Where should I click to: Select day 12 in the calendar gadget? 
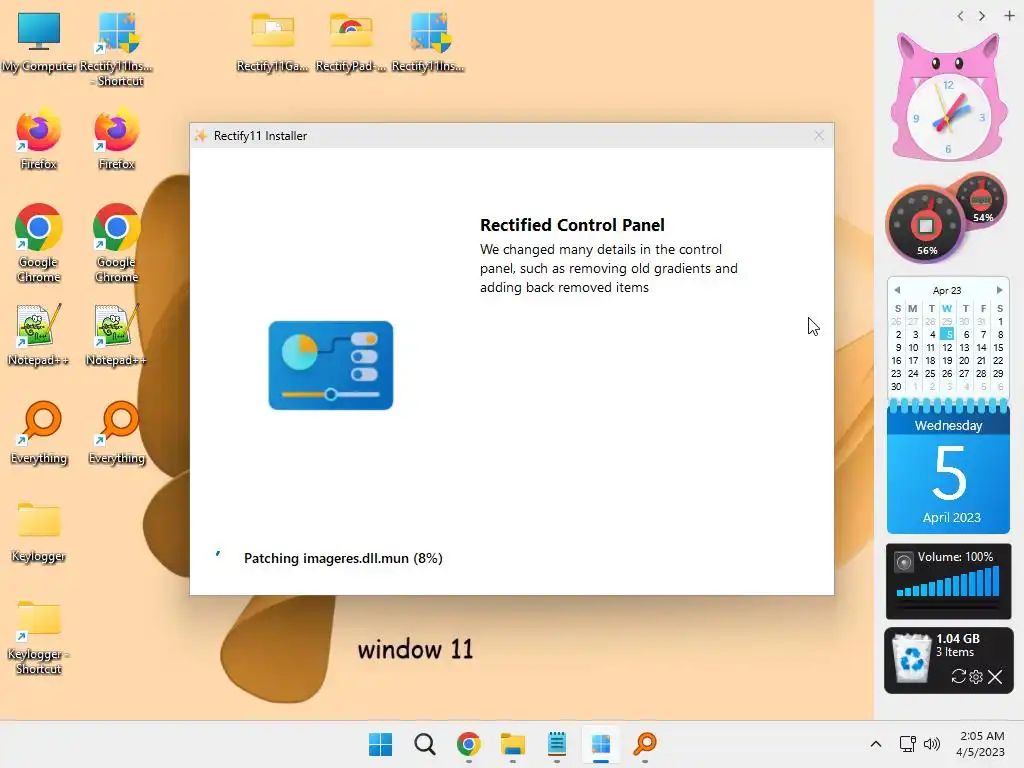click(x=947, y=347)
